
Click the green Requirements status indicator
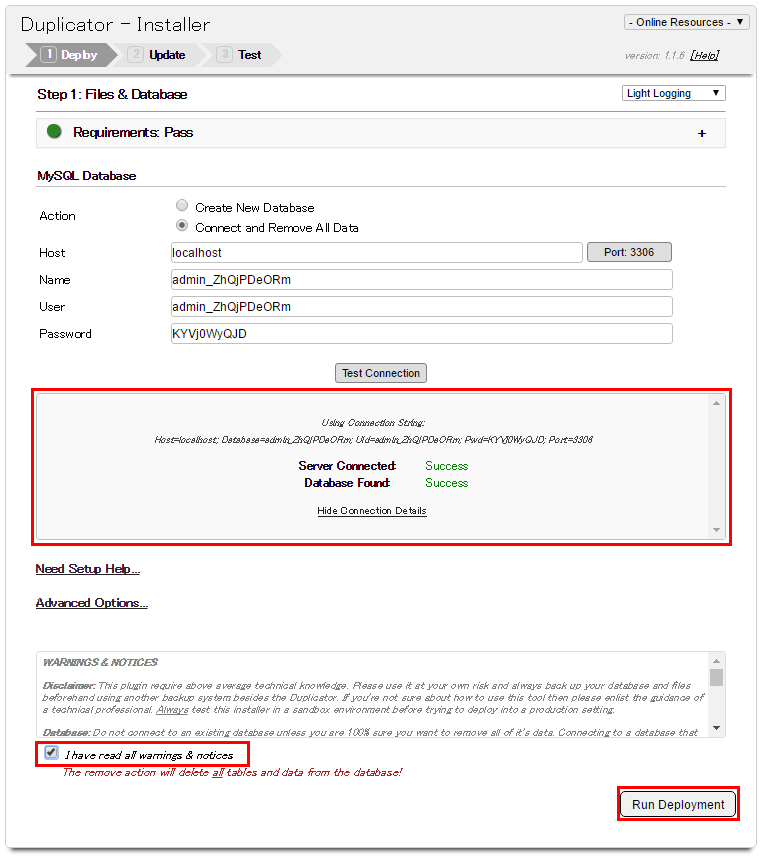click(x=54, y=132)
